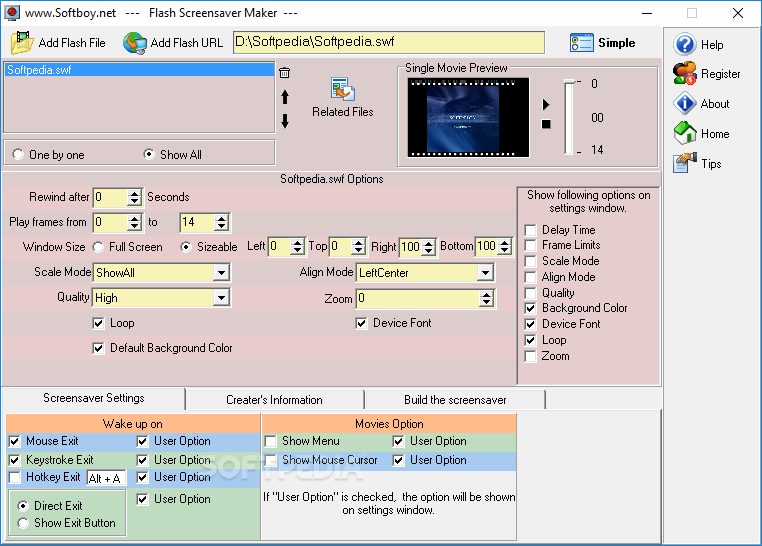Open Tips
Image resolution: width=762 pixels, height=546 pixels.
(697, 164)
